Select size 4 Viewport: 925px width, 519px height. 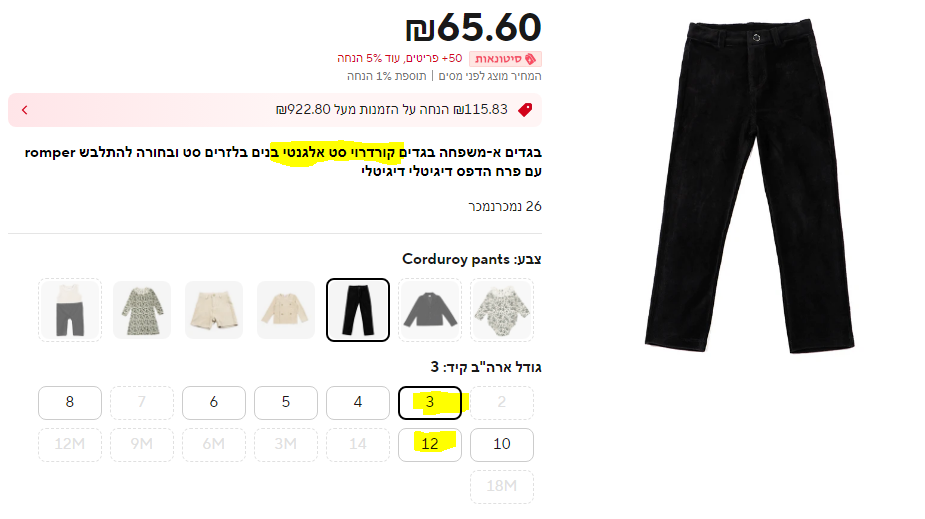pyautogui.click(x=357, y=403)
